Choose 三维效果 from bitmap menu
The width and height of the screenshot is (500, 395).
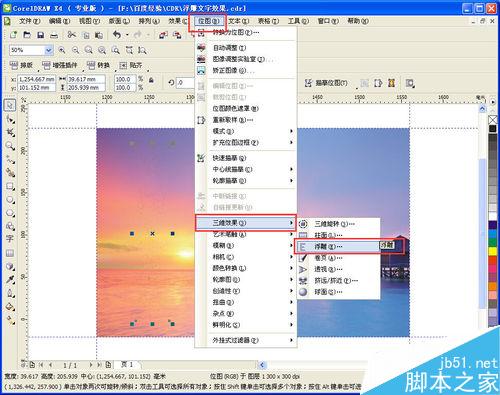pos(245,223)
